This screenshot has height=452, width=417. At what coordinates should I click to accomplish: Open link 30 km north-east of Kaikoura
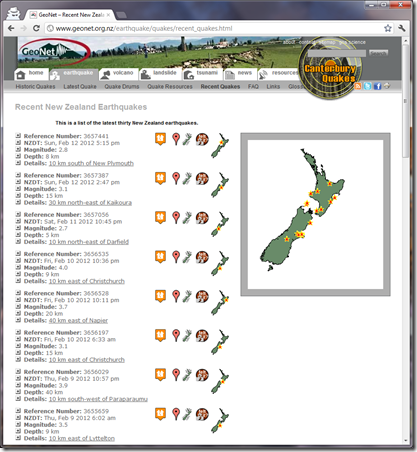[90, 203]
